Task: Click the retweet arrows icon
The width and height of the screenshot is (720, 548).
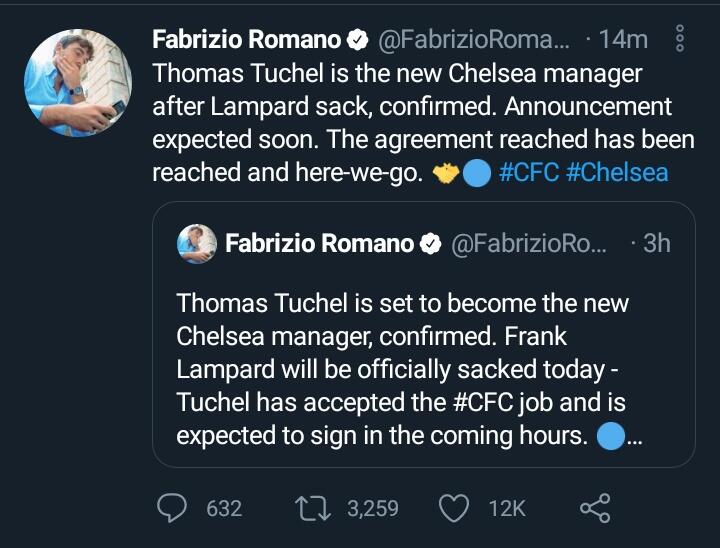Action: tap(317, 508)
